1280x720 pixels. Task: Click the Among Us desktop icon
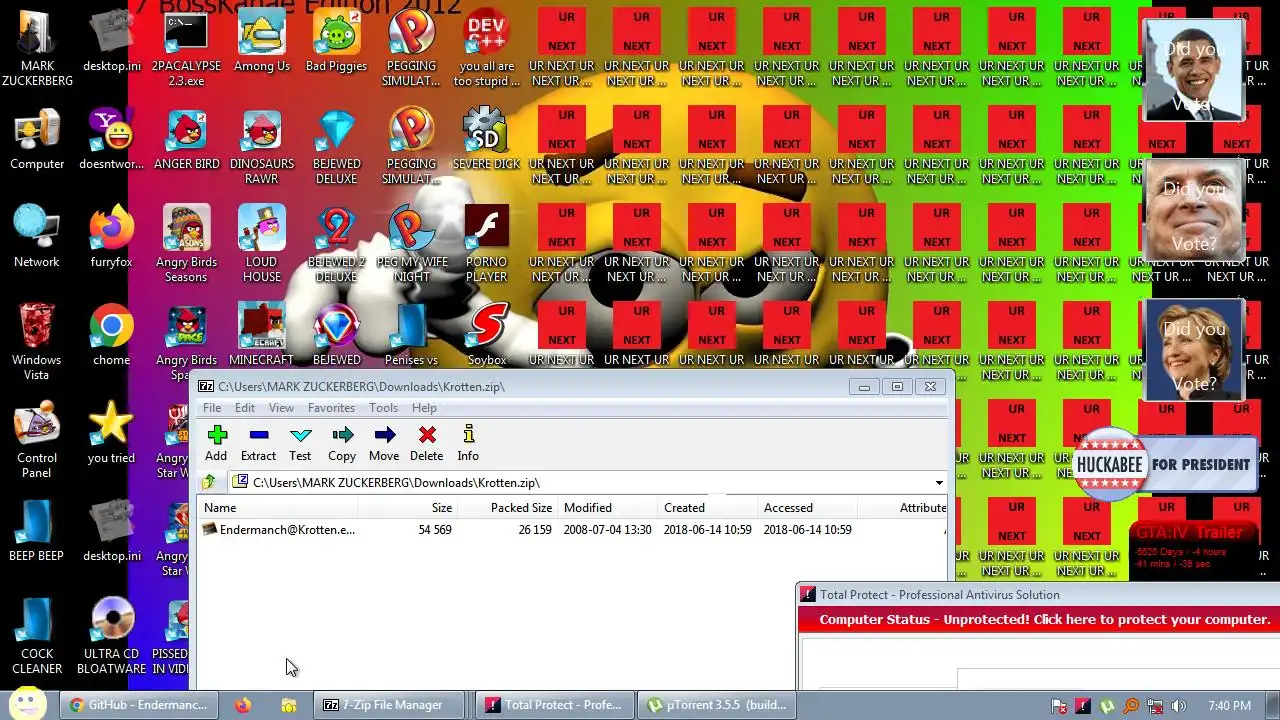click(x=262, y=41)
